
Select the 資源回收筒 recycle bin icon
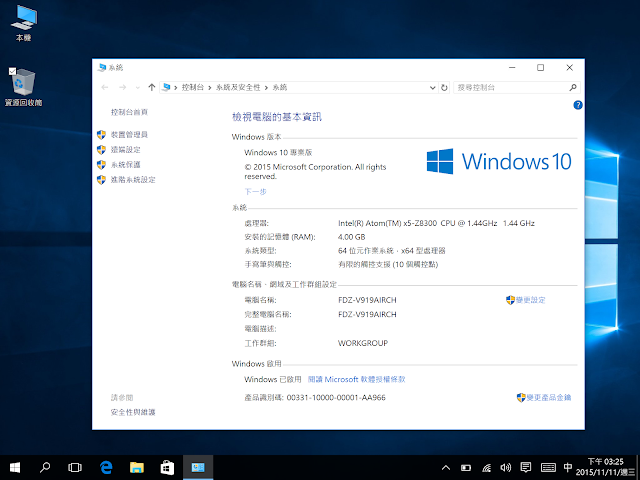click(24, 87)
